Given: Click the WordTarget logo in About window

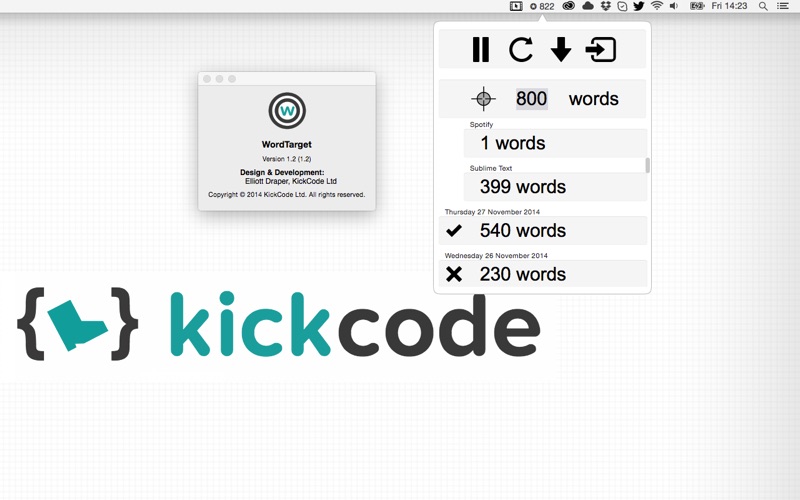Looking at the screenshot, I should click(x=287, y=111).
